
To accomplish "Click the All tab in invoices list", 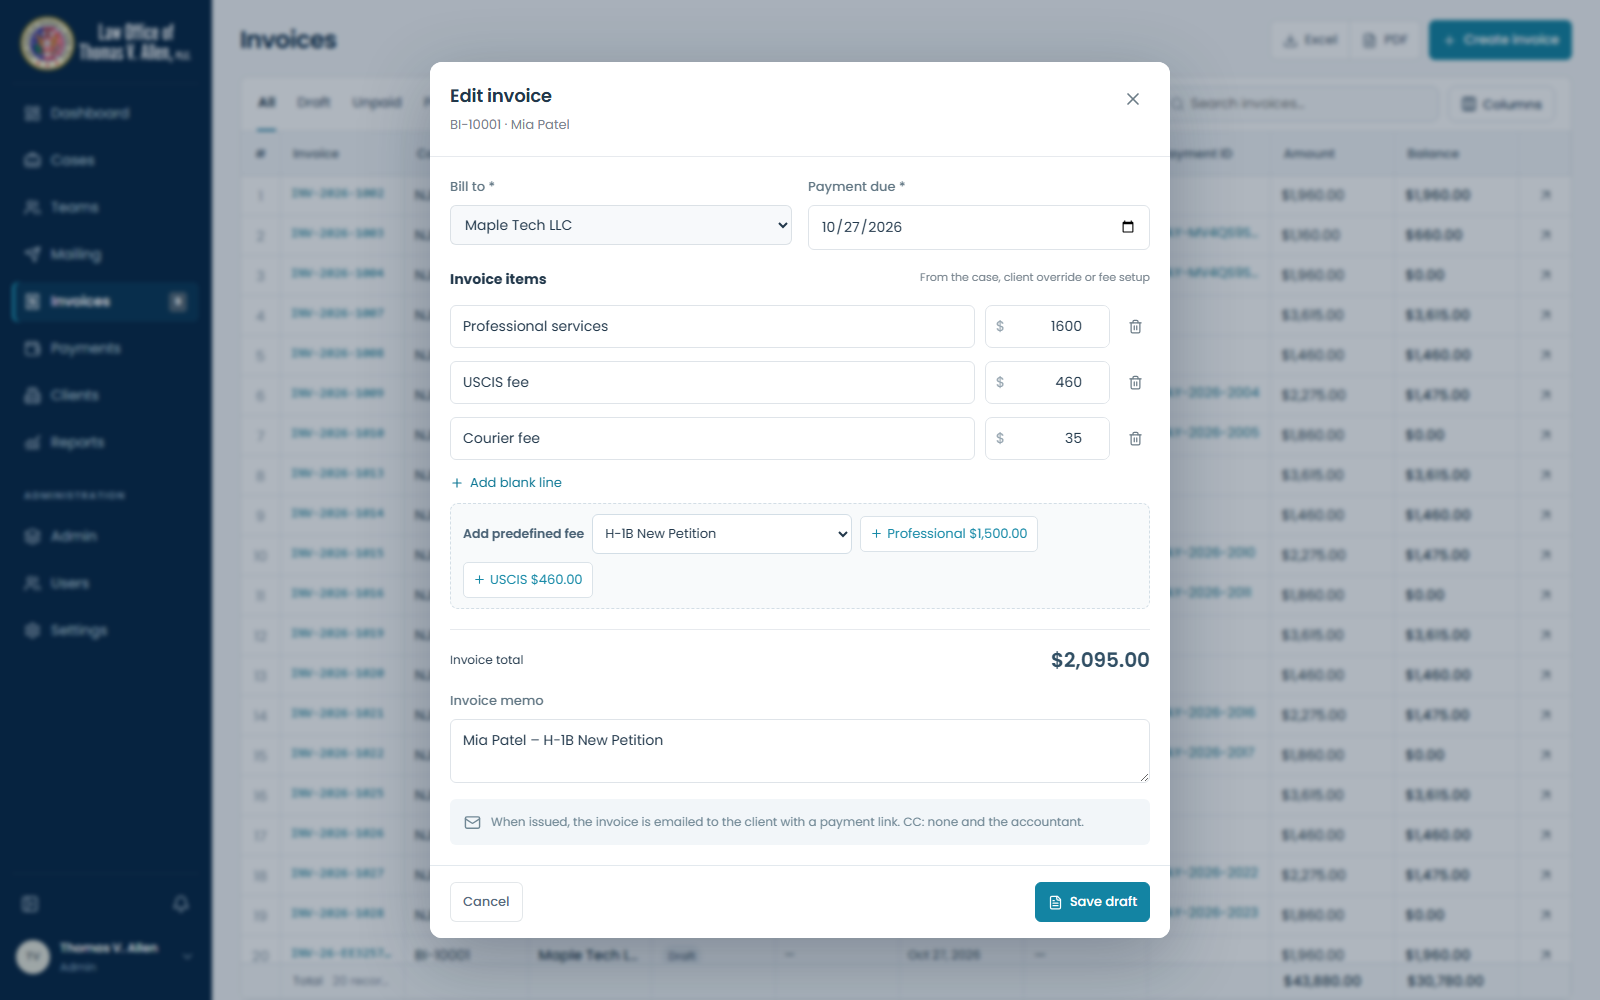I will (266, 102).
